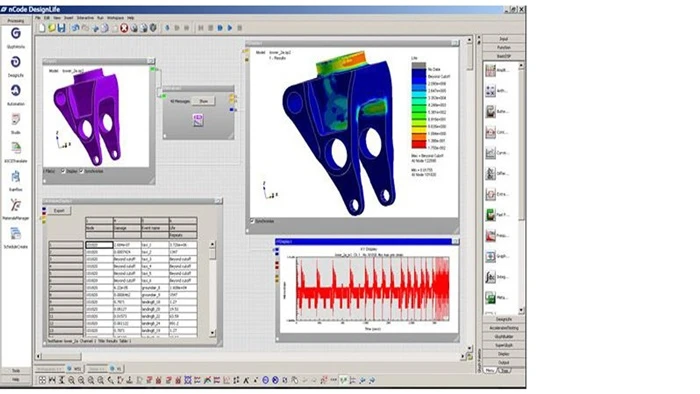Click Show button beside messages count
Screen dimensions: 700x394
tap(204, 101)
